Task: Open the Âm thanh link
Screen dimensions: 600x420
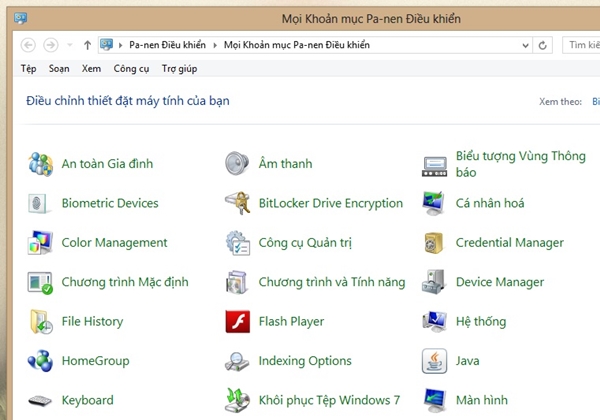Action: pos(285,163)
